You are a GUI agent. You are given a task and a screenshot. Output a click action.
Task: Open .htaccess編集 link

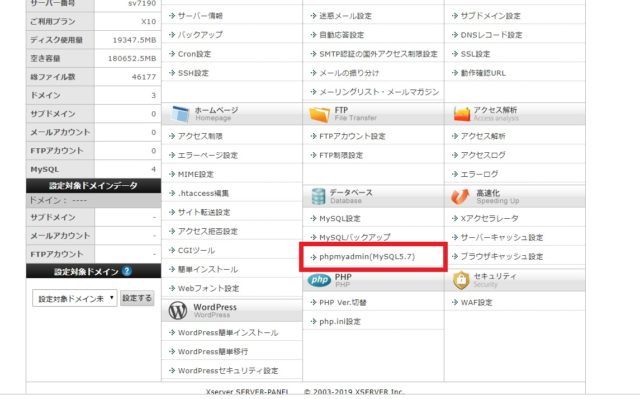(203, 193)
